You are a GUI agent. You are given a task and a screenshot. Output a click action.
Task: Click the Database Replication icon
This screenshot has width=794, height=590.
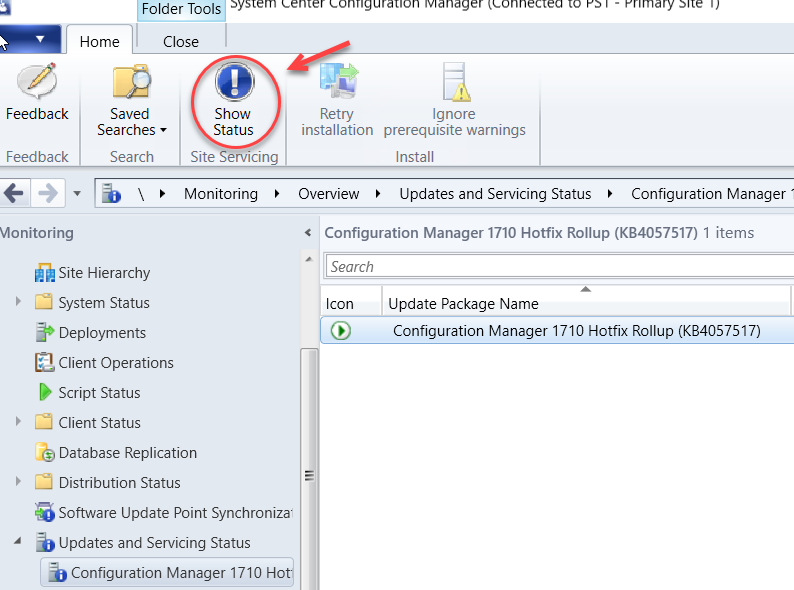tap(45, 452)
